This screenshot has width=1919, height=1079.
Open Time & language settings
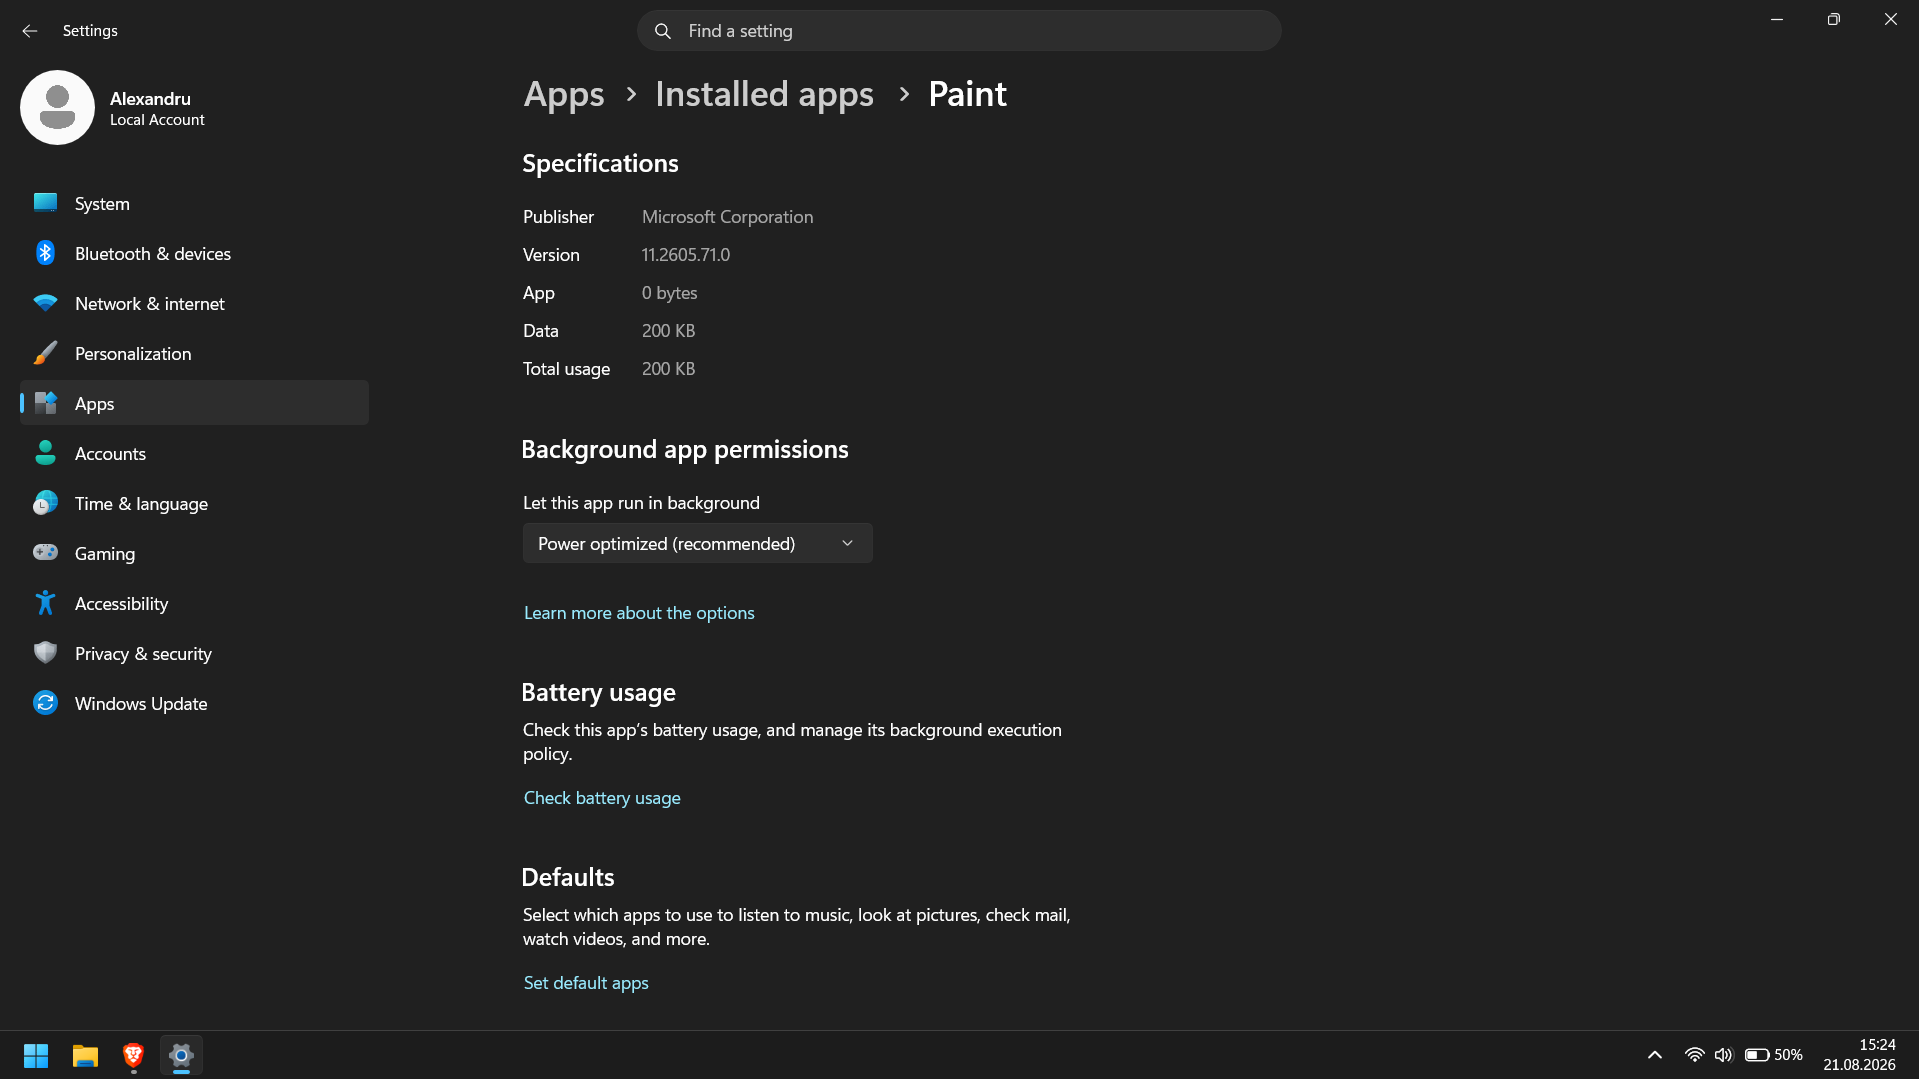(194, 503)
